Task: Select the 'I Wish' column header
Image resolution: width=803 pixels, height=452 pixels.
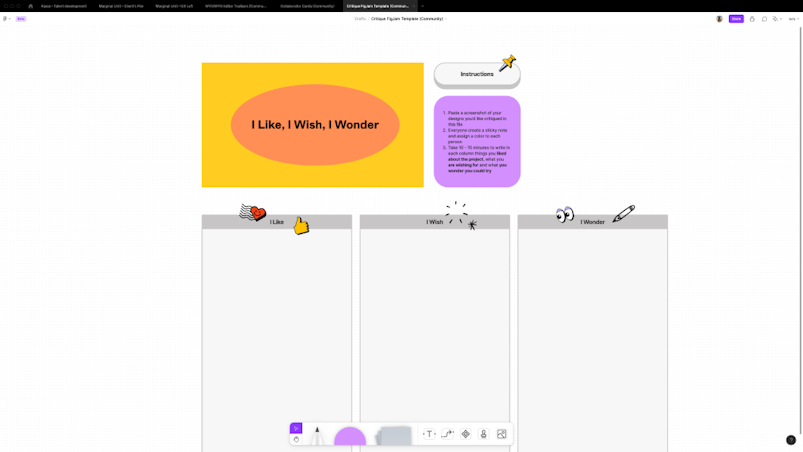Action: (434, 222)
